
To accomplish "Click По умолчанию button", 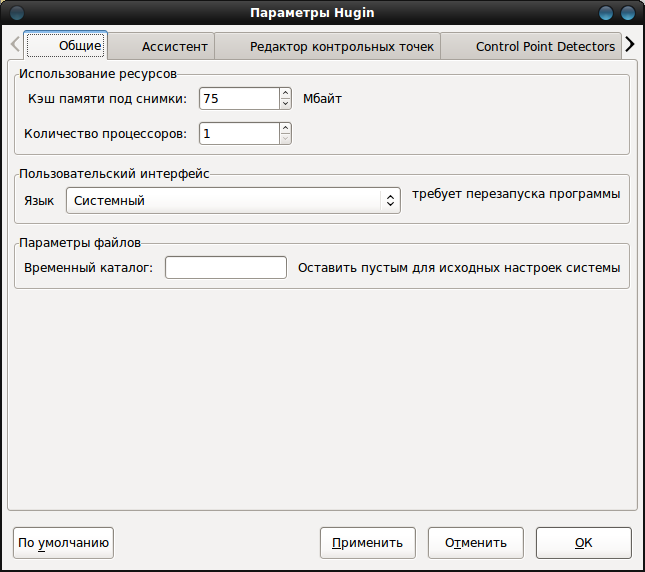I will tap(63, 543).
